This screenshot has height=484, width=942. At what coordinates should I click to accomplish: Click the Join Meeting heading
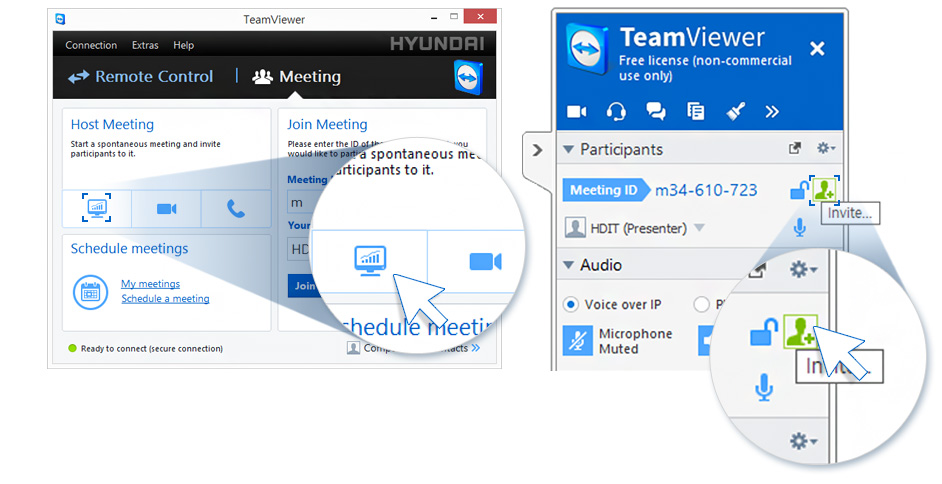coord(327,124)
